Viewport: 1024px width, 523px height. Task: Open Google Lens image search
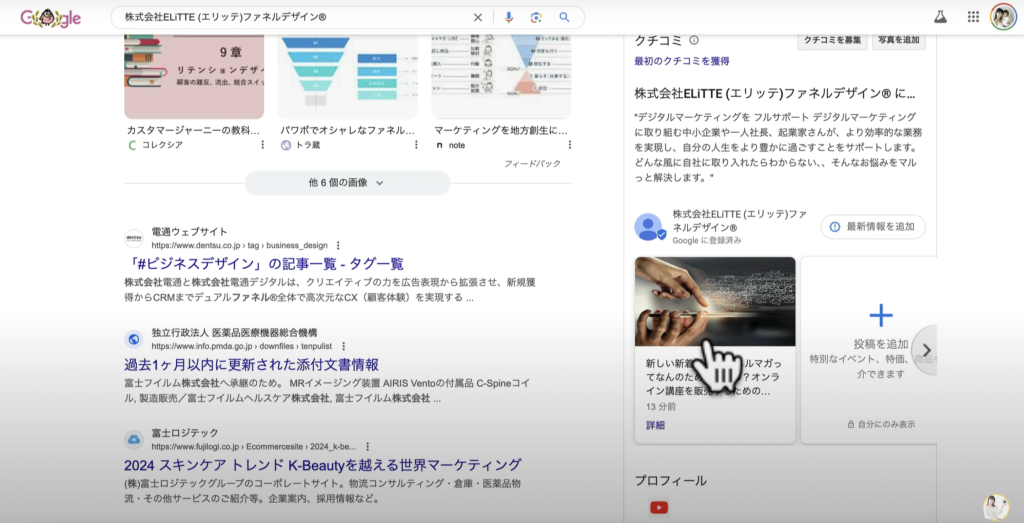coord(536,17)
